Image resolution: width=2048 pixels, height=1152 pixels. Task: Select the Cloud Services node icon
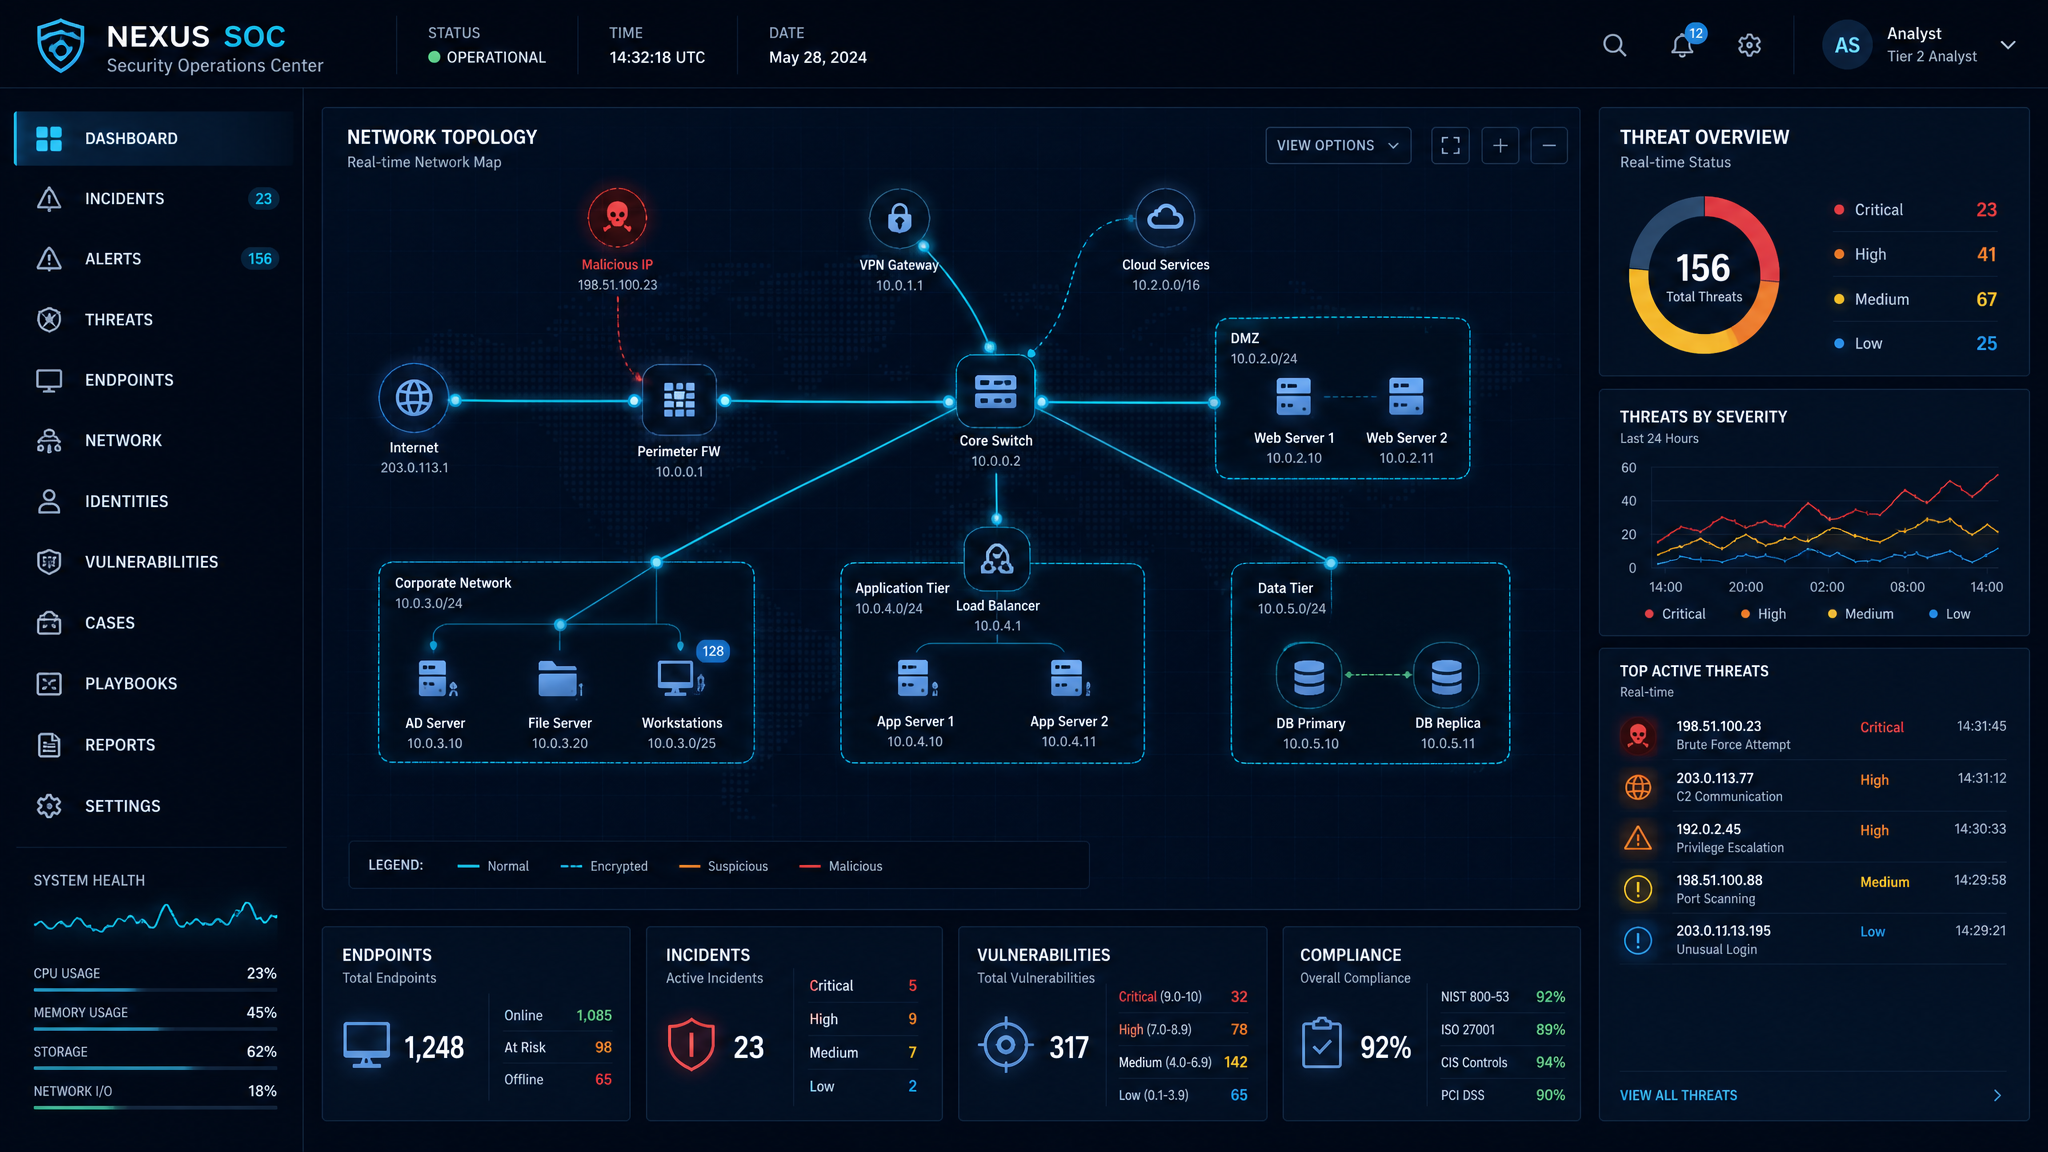pos(1165,217)
